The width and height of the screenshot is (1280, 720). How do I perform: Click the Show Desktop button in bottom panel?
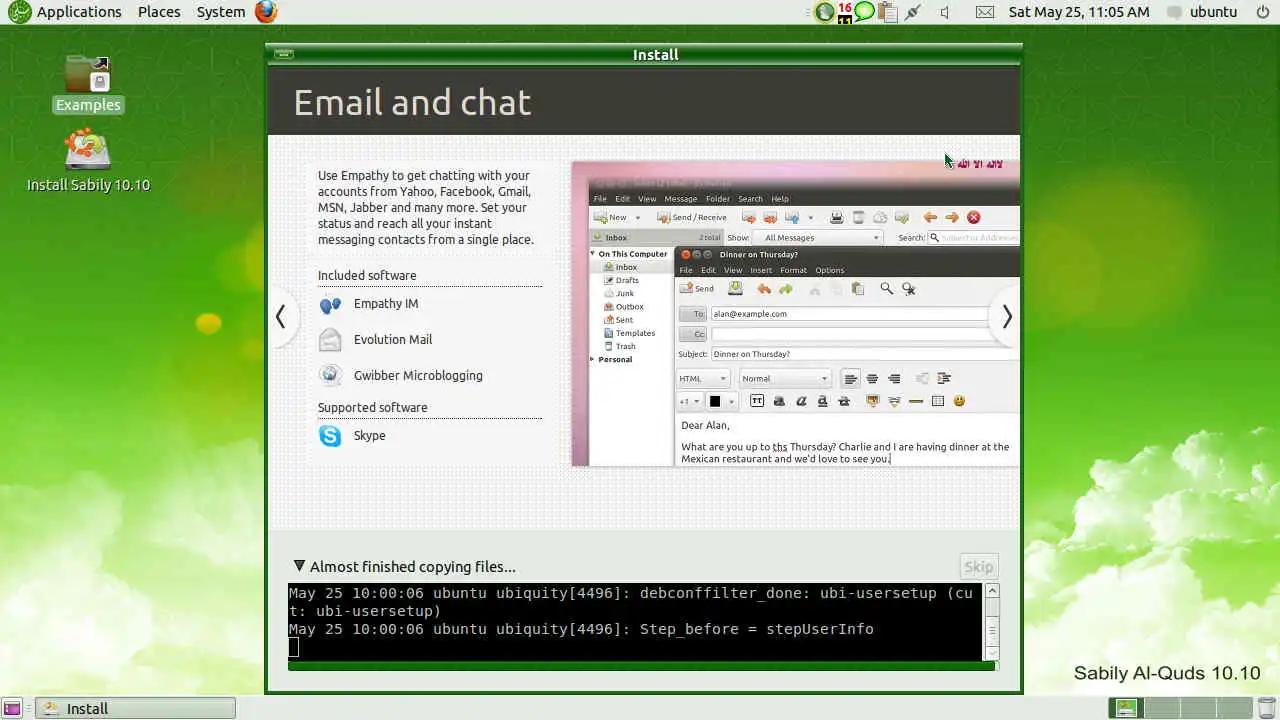click(12, 709)
